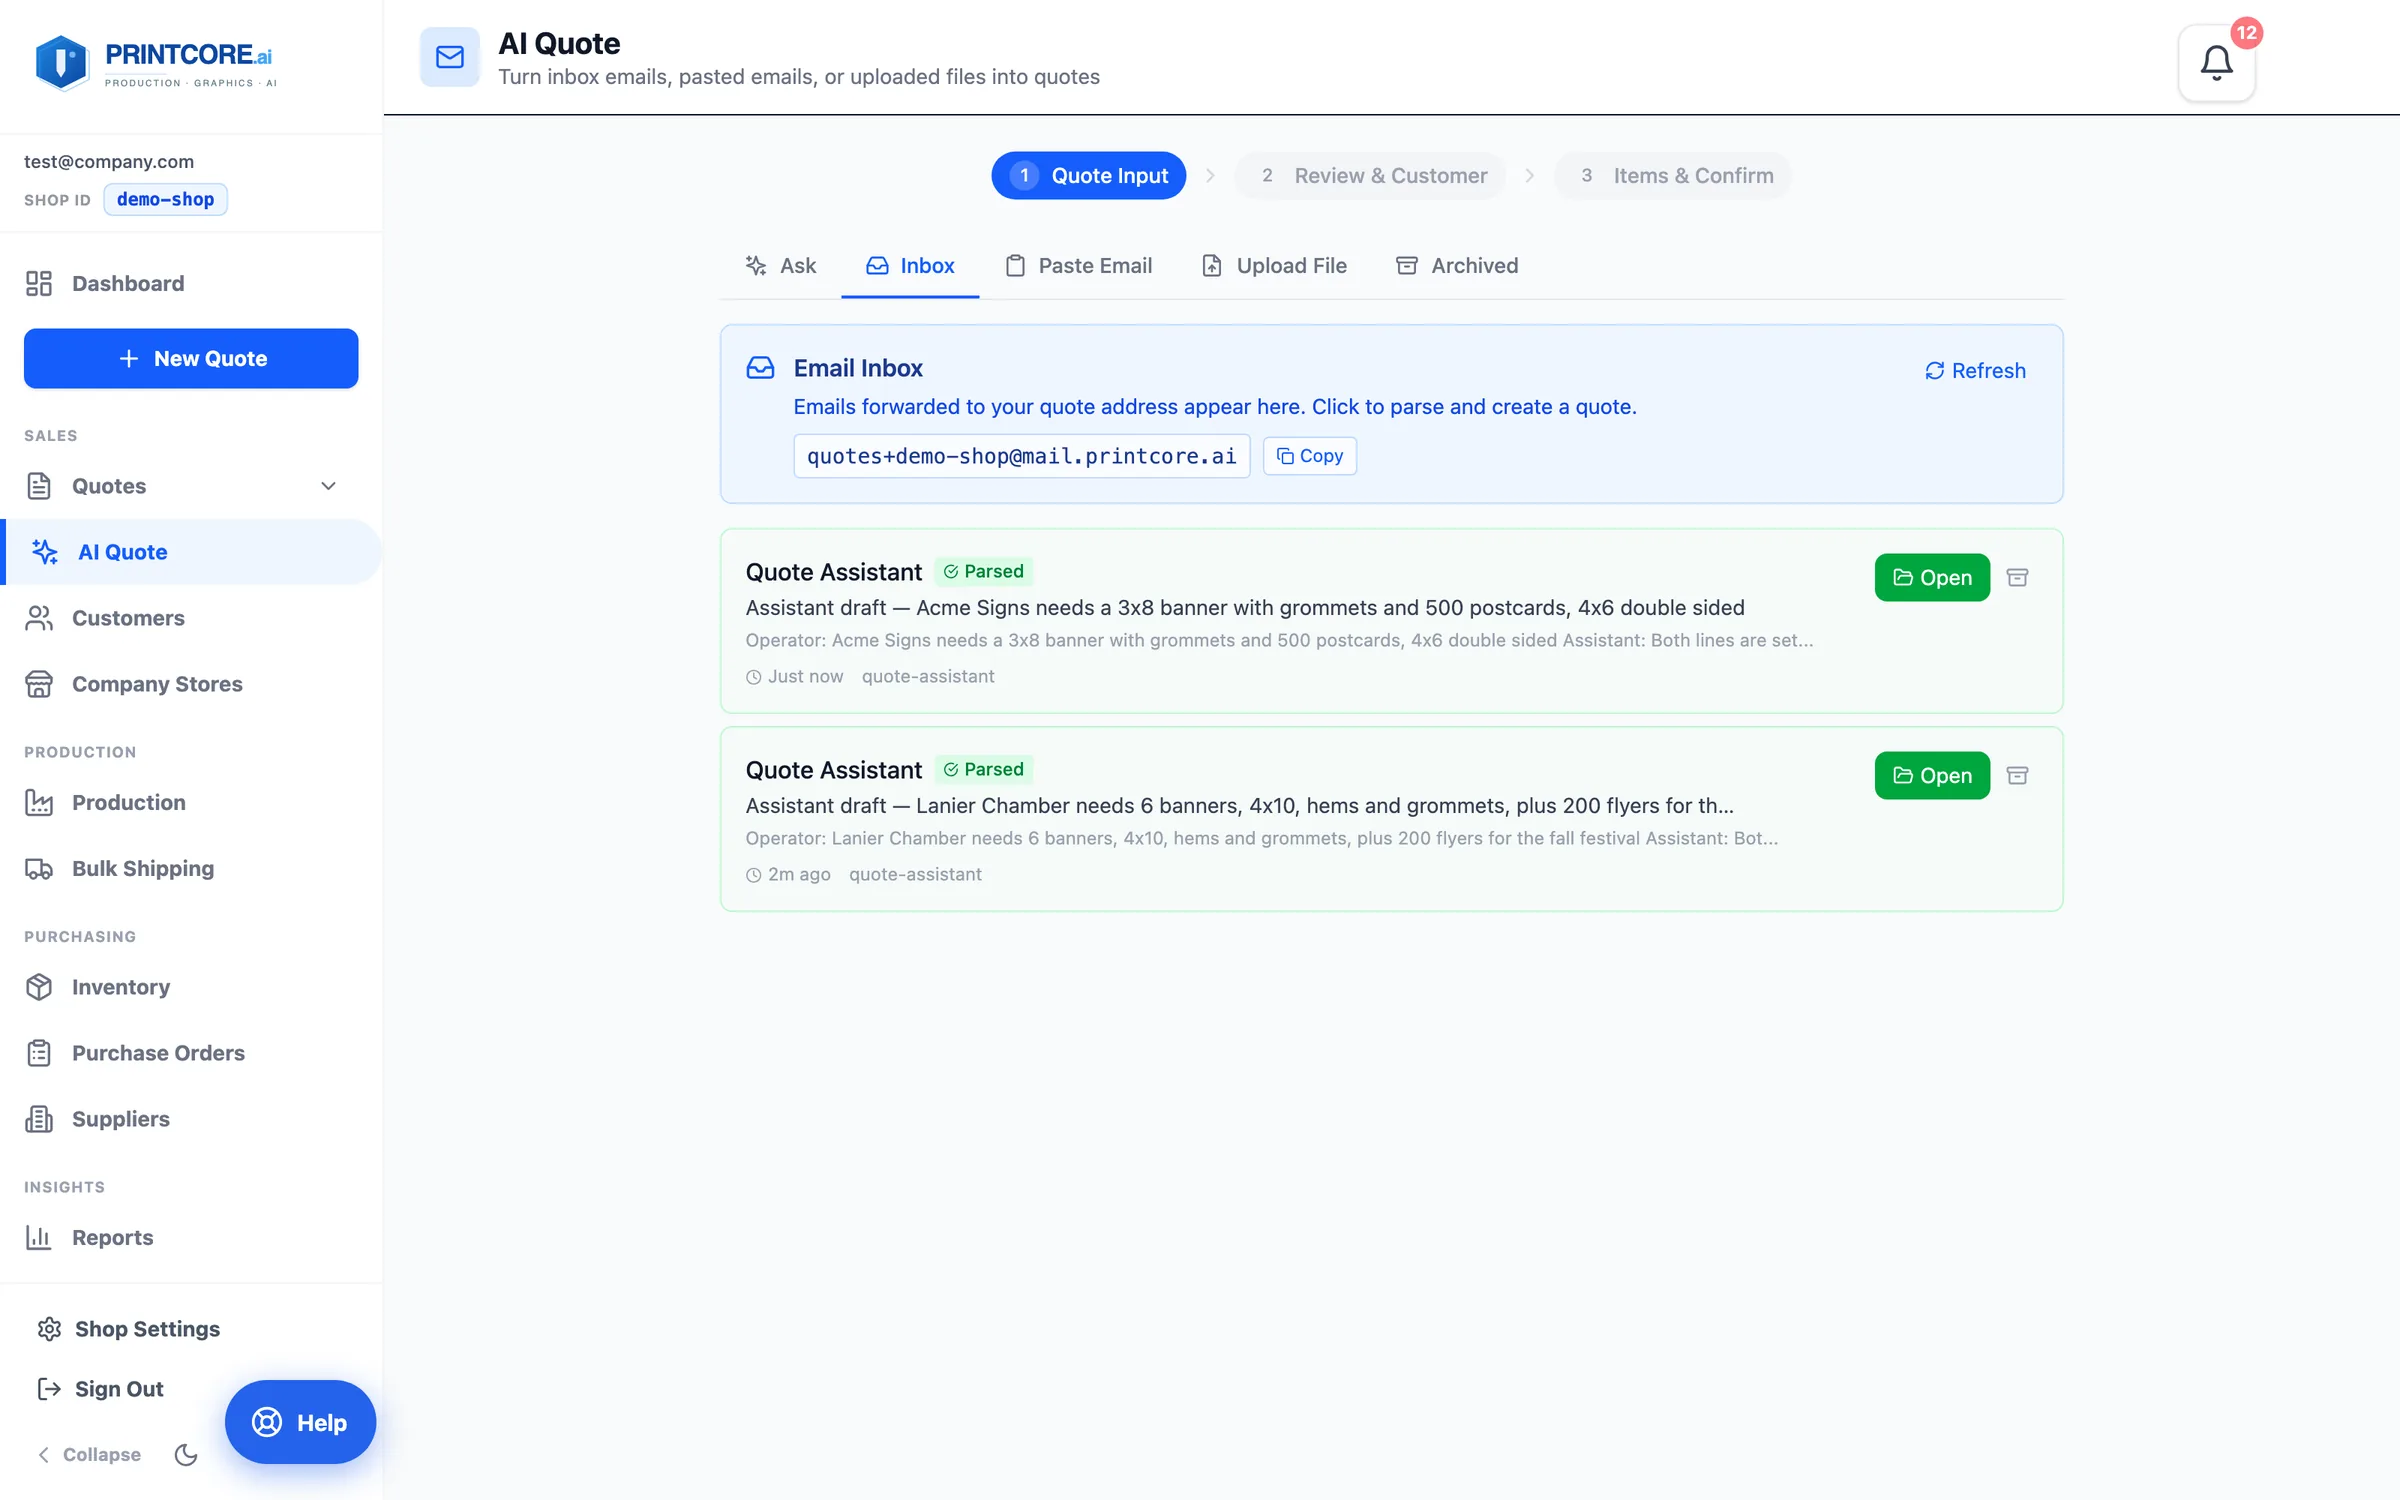Open the Acme Signs quote draft
The image size is (2400, 1500).
1932,577
